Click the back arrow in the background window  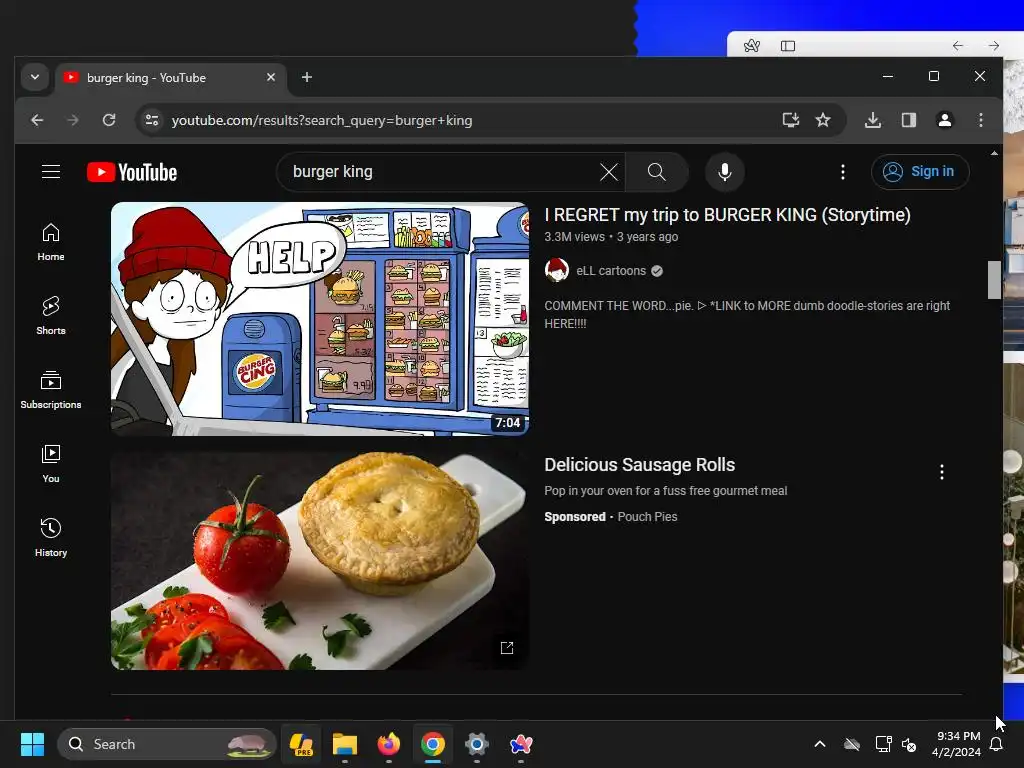click(957, 46)
